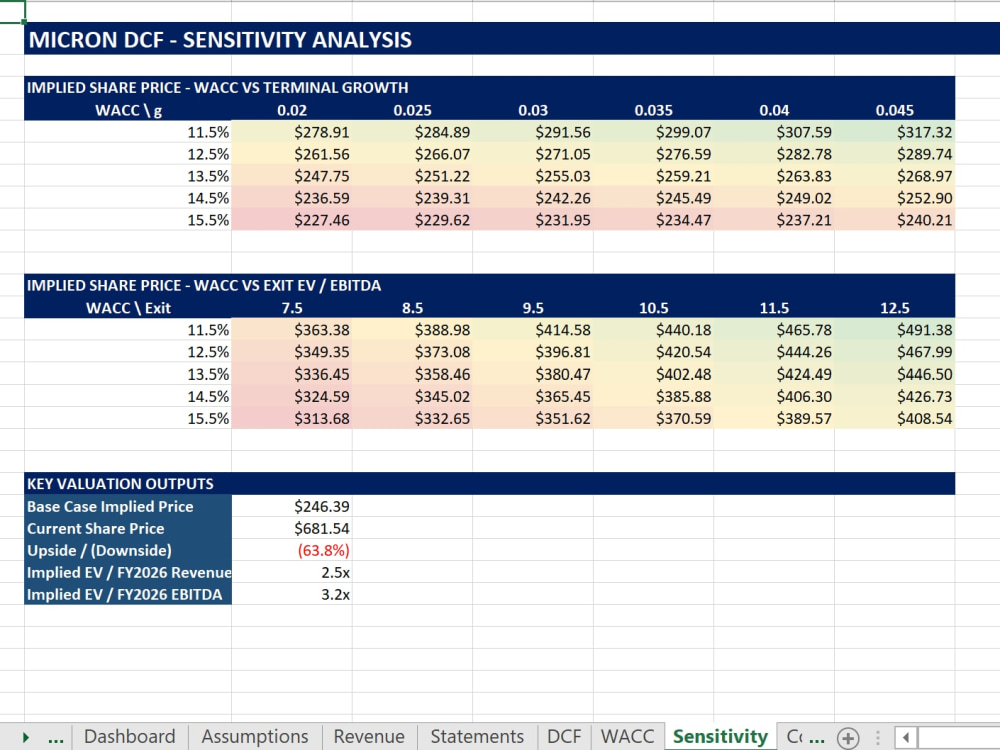
Task: Click the sheet tab scroll right arrow
Action: click(26, 738)
